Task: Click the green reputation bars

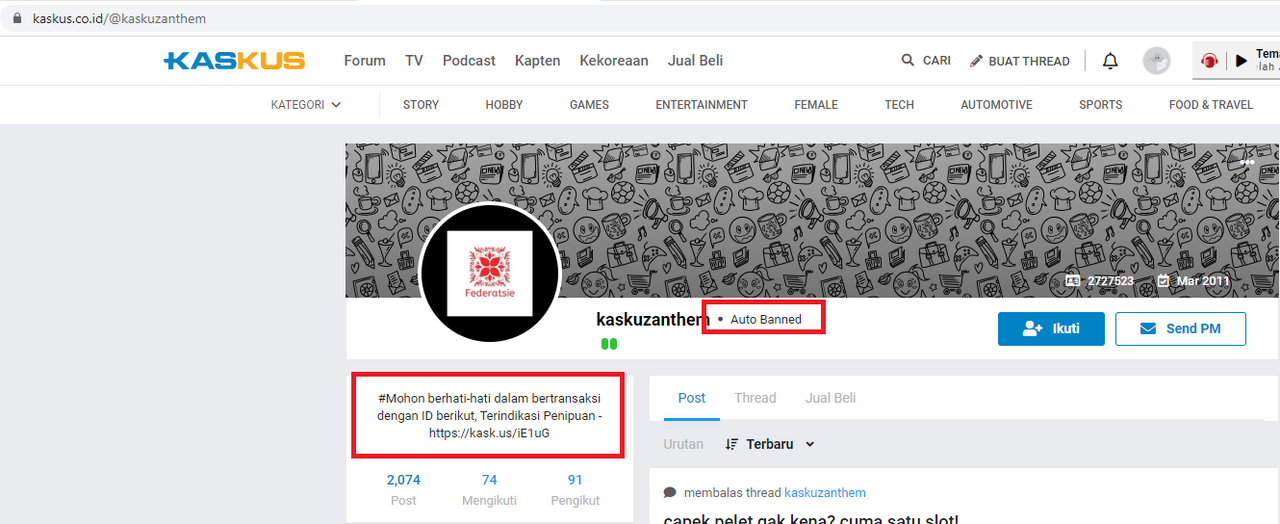Action: 609,344
